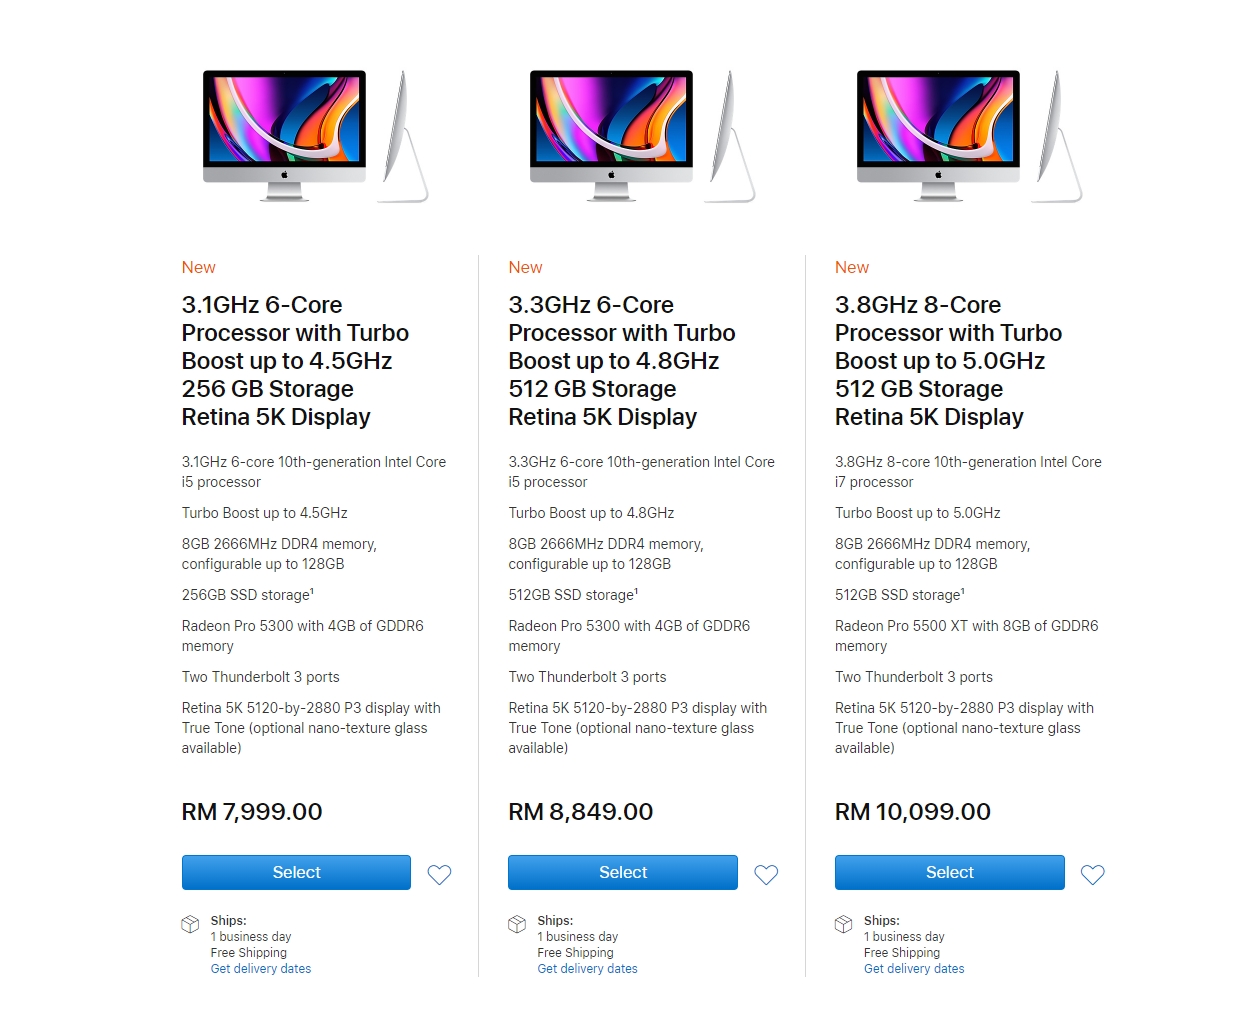
Task: Click the 3.1GHz 6-Core Processor heading
Action: 295,360
